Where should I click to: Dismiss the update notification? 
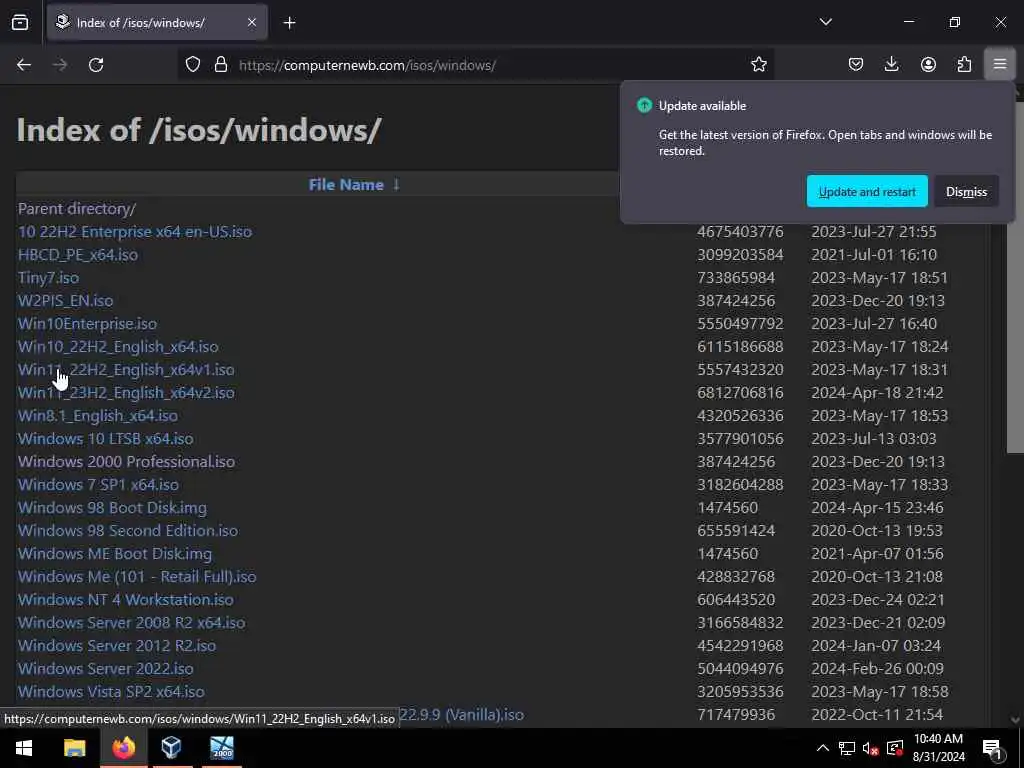[x=966, y=191]
